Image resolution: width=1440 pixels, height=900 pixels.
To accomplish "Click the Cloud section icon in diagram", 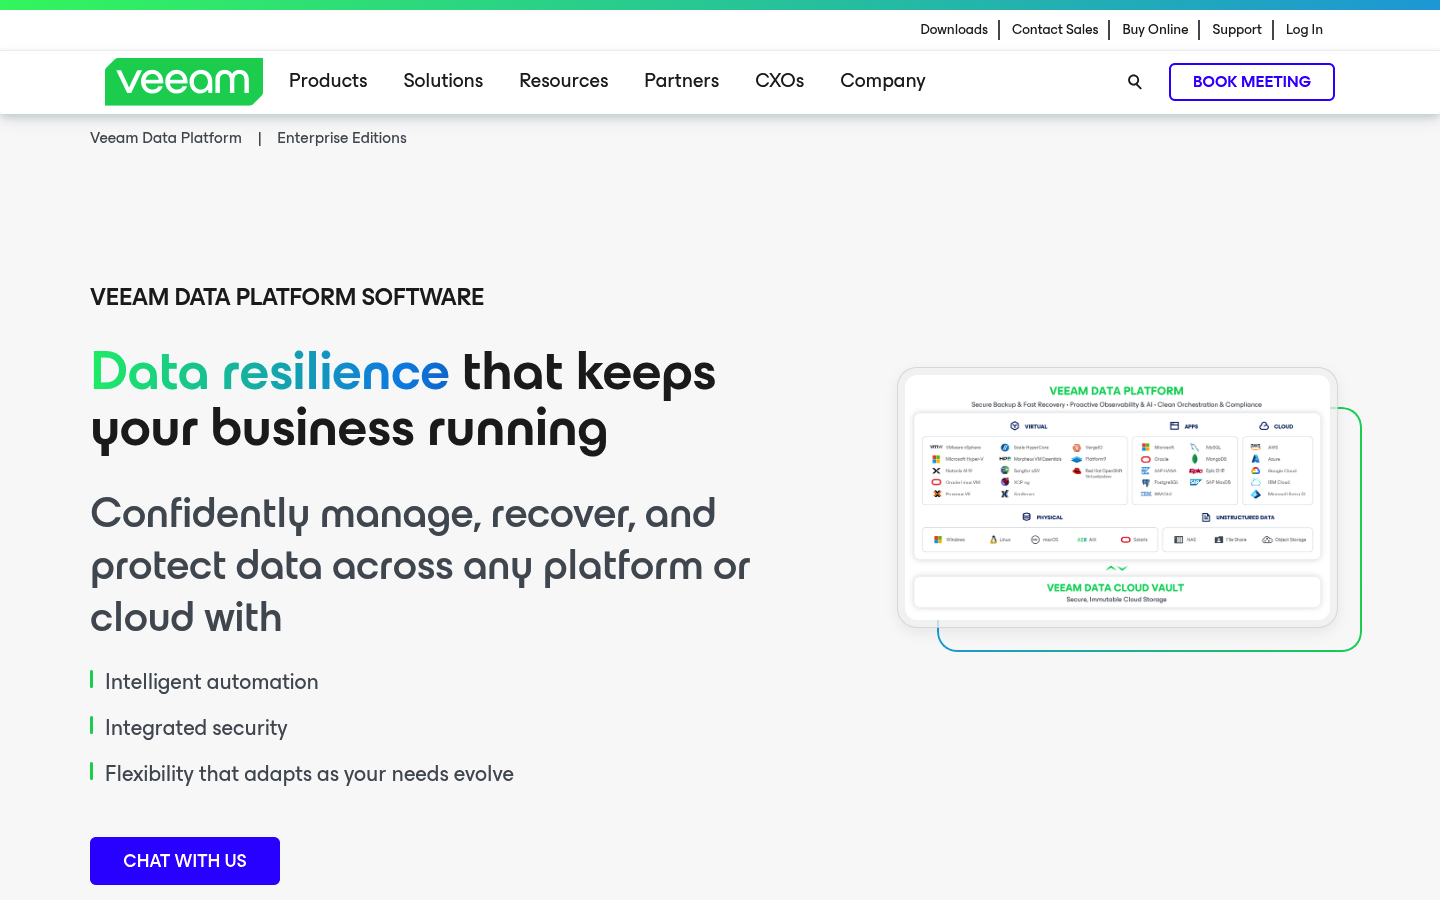I will 1264,426.
